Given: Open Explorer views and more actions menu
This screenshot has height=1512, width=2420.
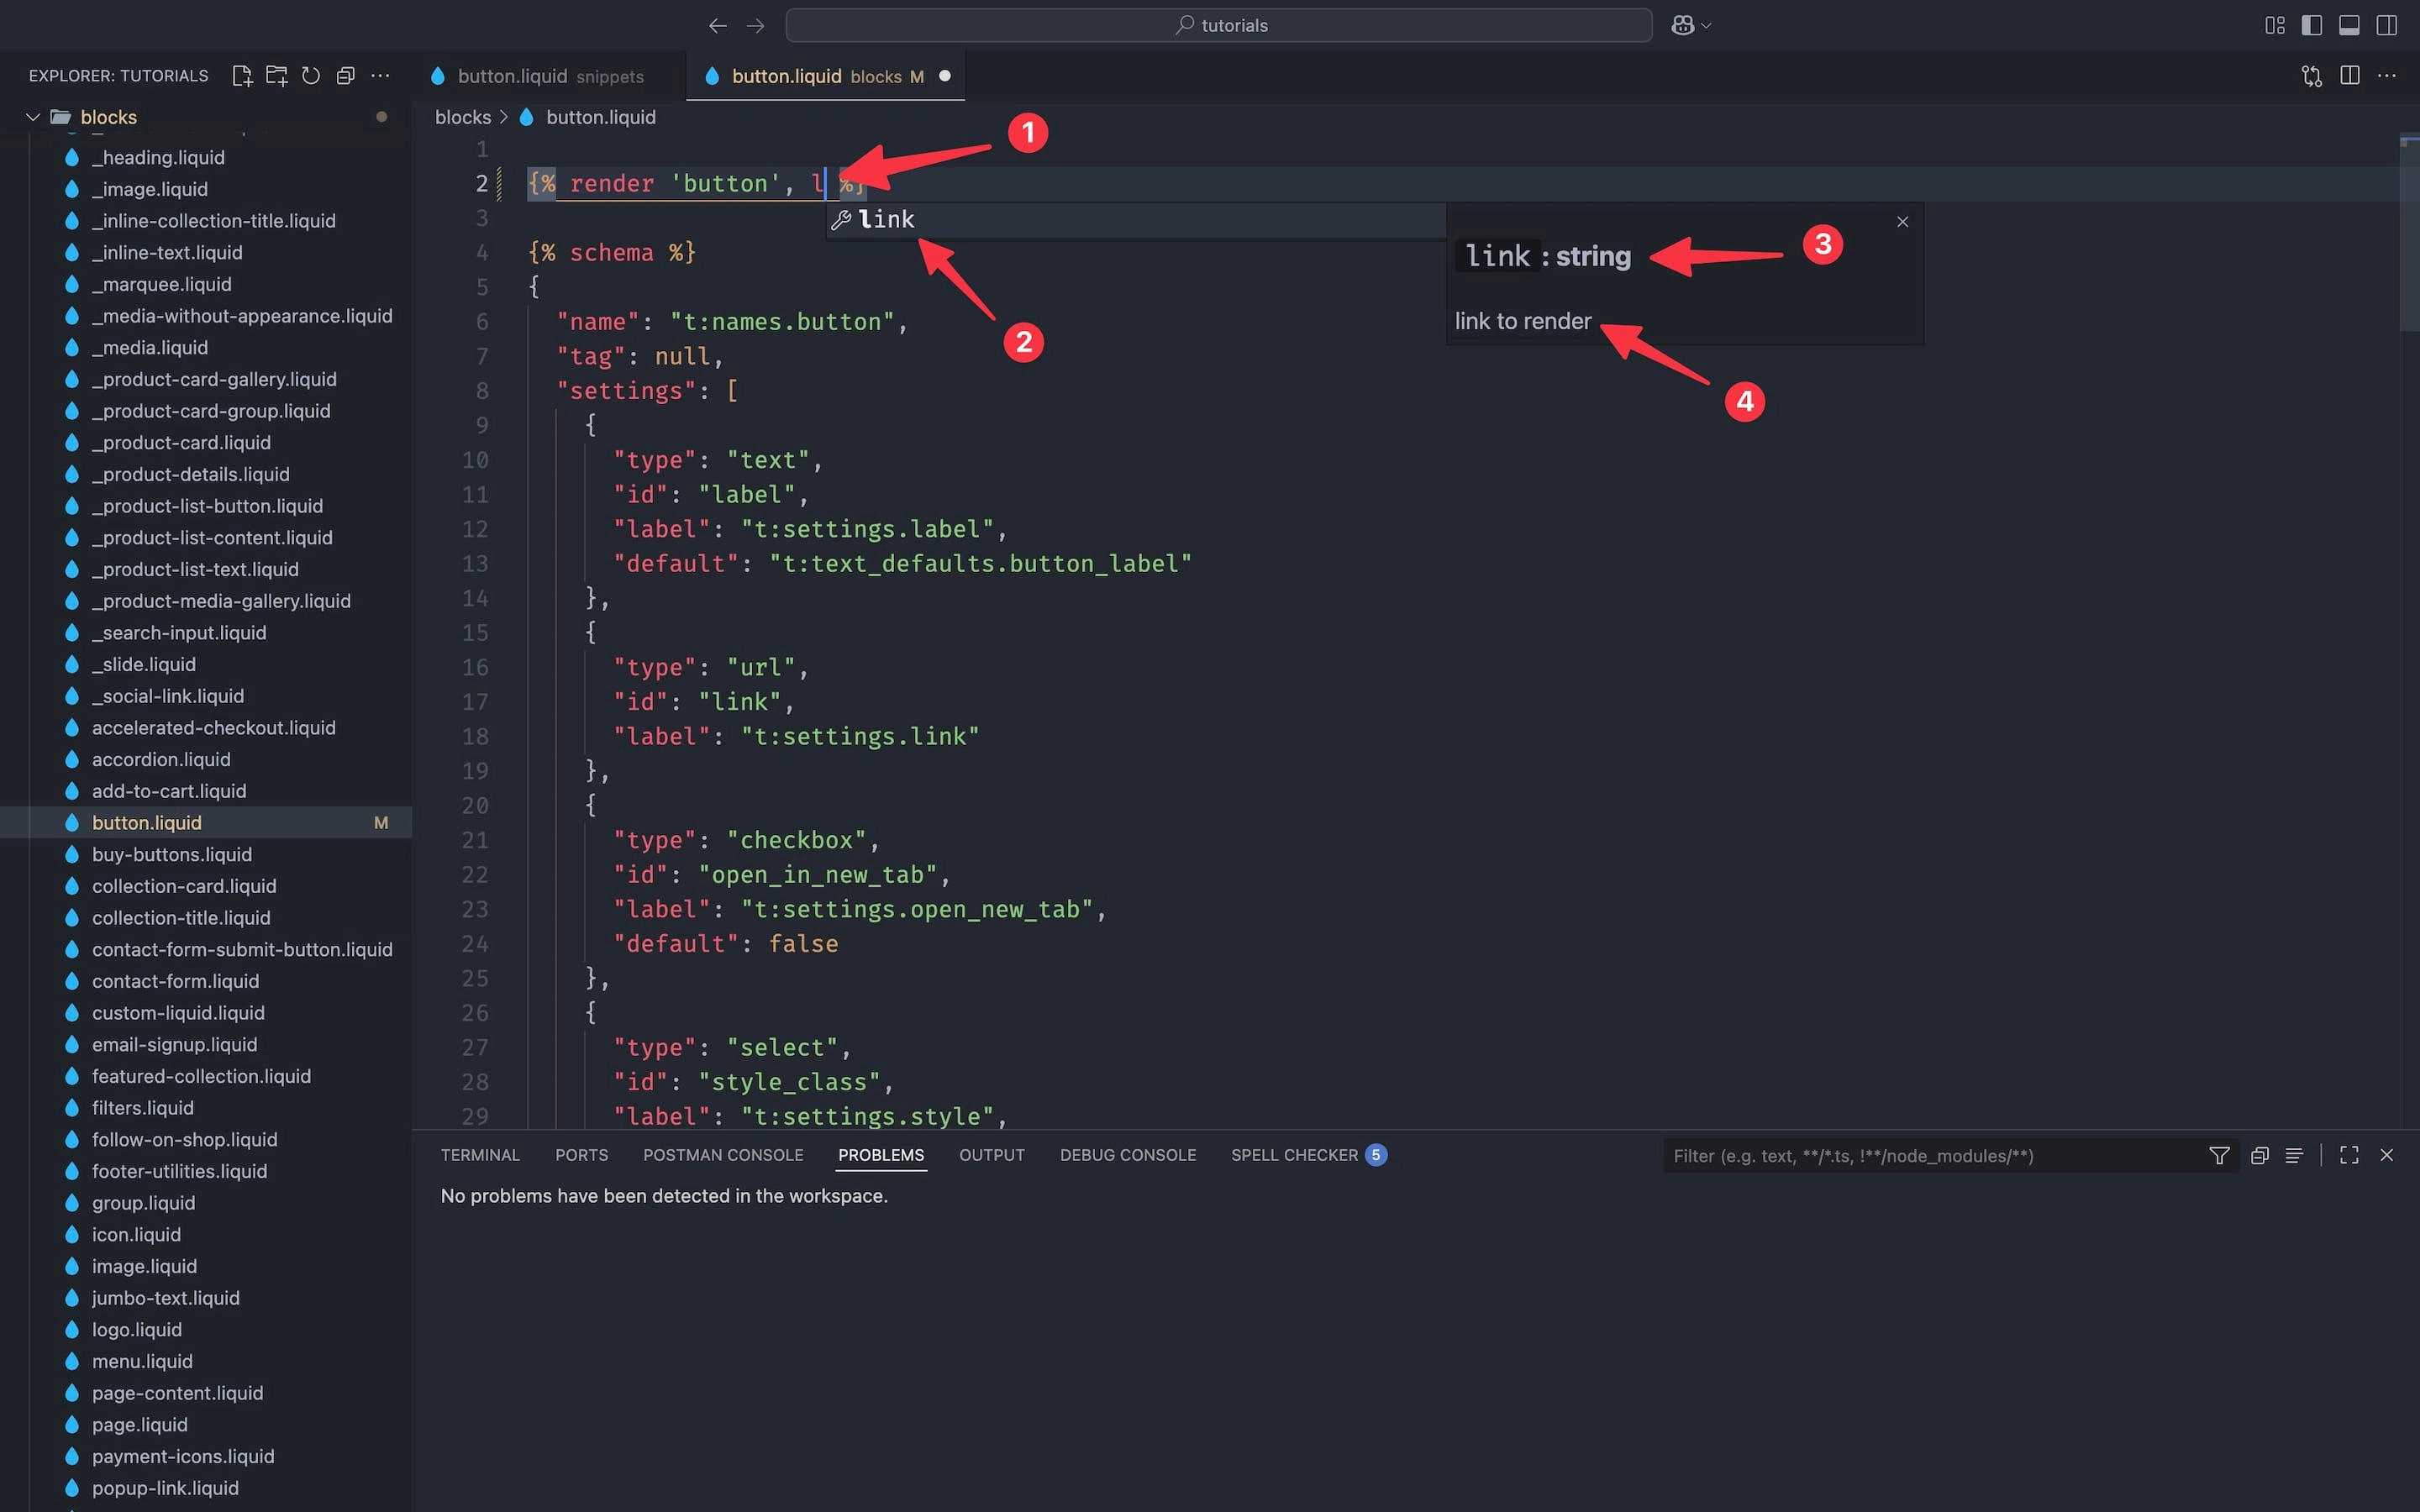Looking at the screenshot, I should pyautogui.click(x=380, y=76).
